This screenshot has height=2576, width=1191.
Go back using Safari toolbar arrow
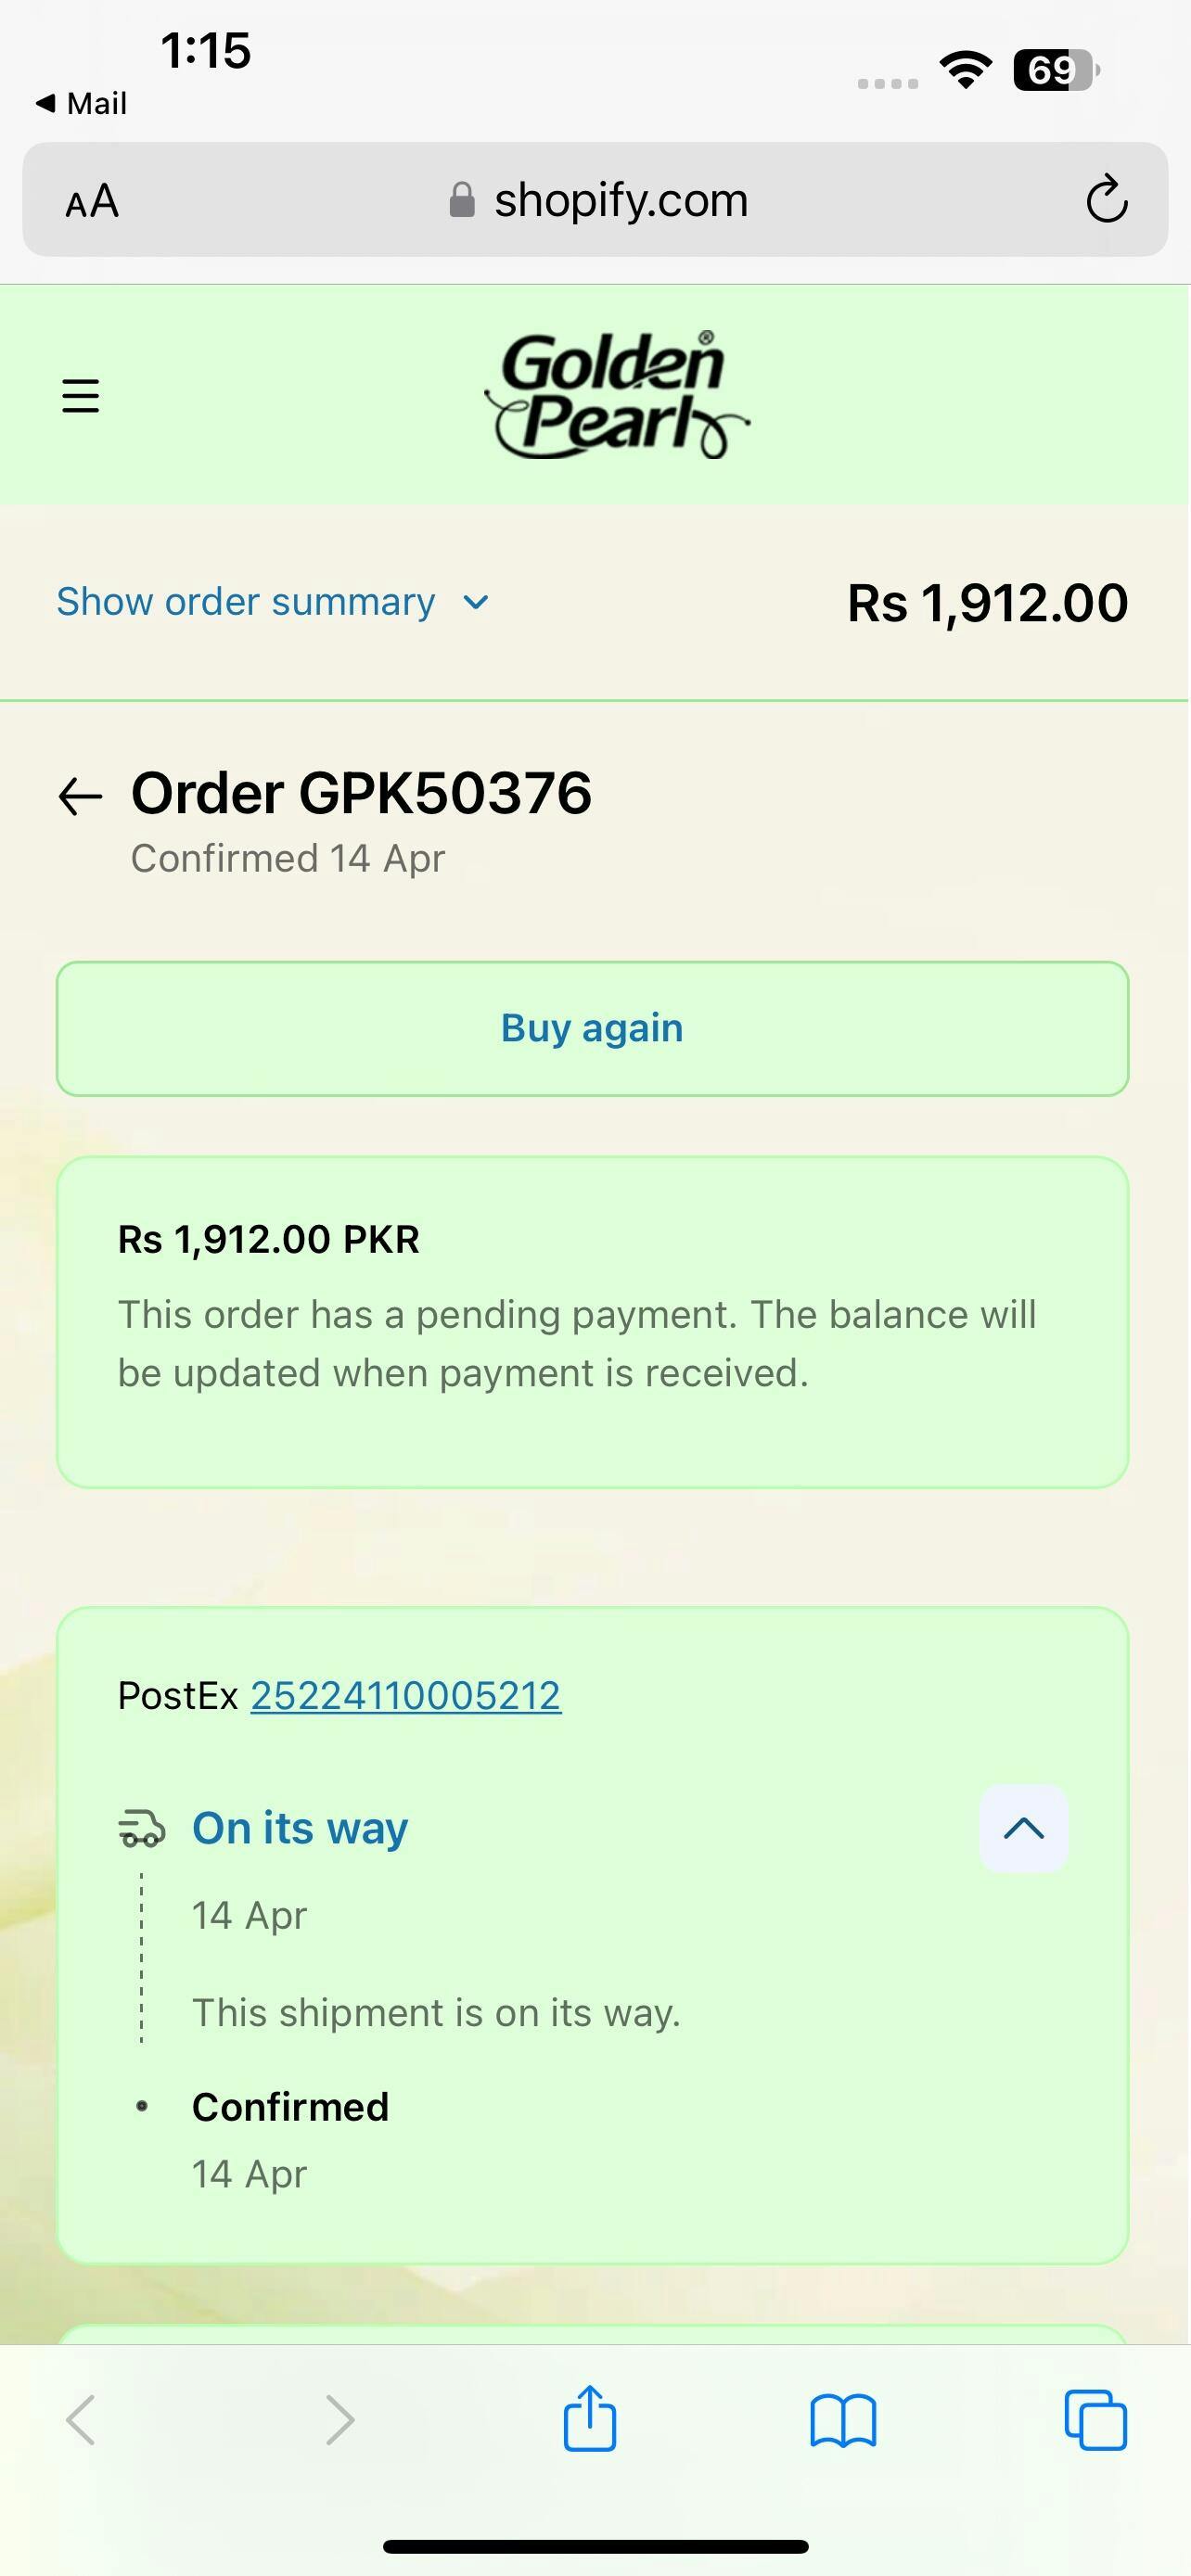[x=81, y=2421]
